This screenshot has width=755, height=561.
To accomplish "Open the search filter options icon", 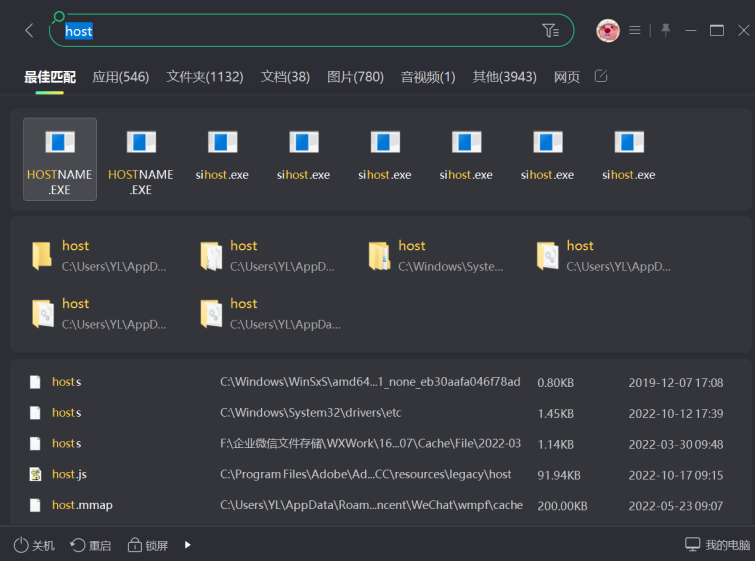I will coord(550,31).
